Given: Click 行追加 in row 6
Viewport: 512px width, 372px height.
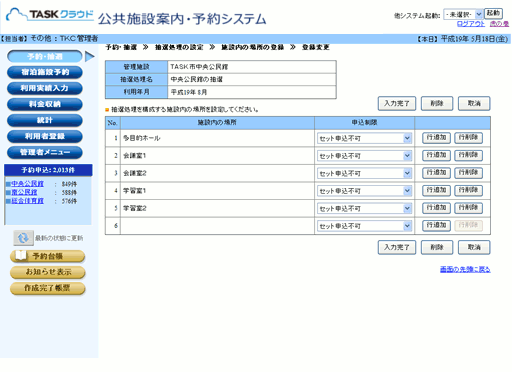Looking at the screenshot, I should point(436,225).
